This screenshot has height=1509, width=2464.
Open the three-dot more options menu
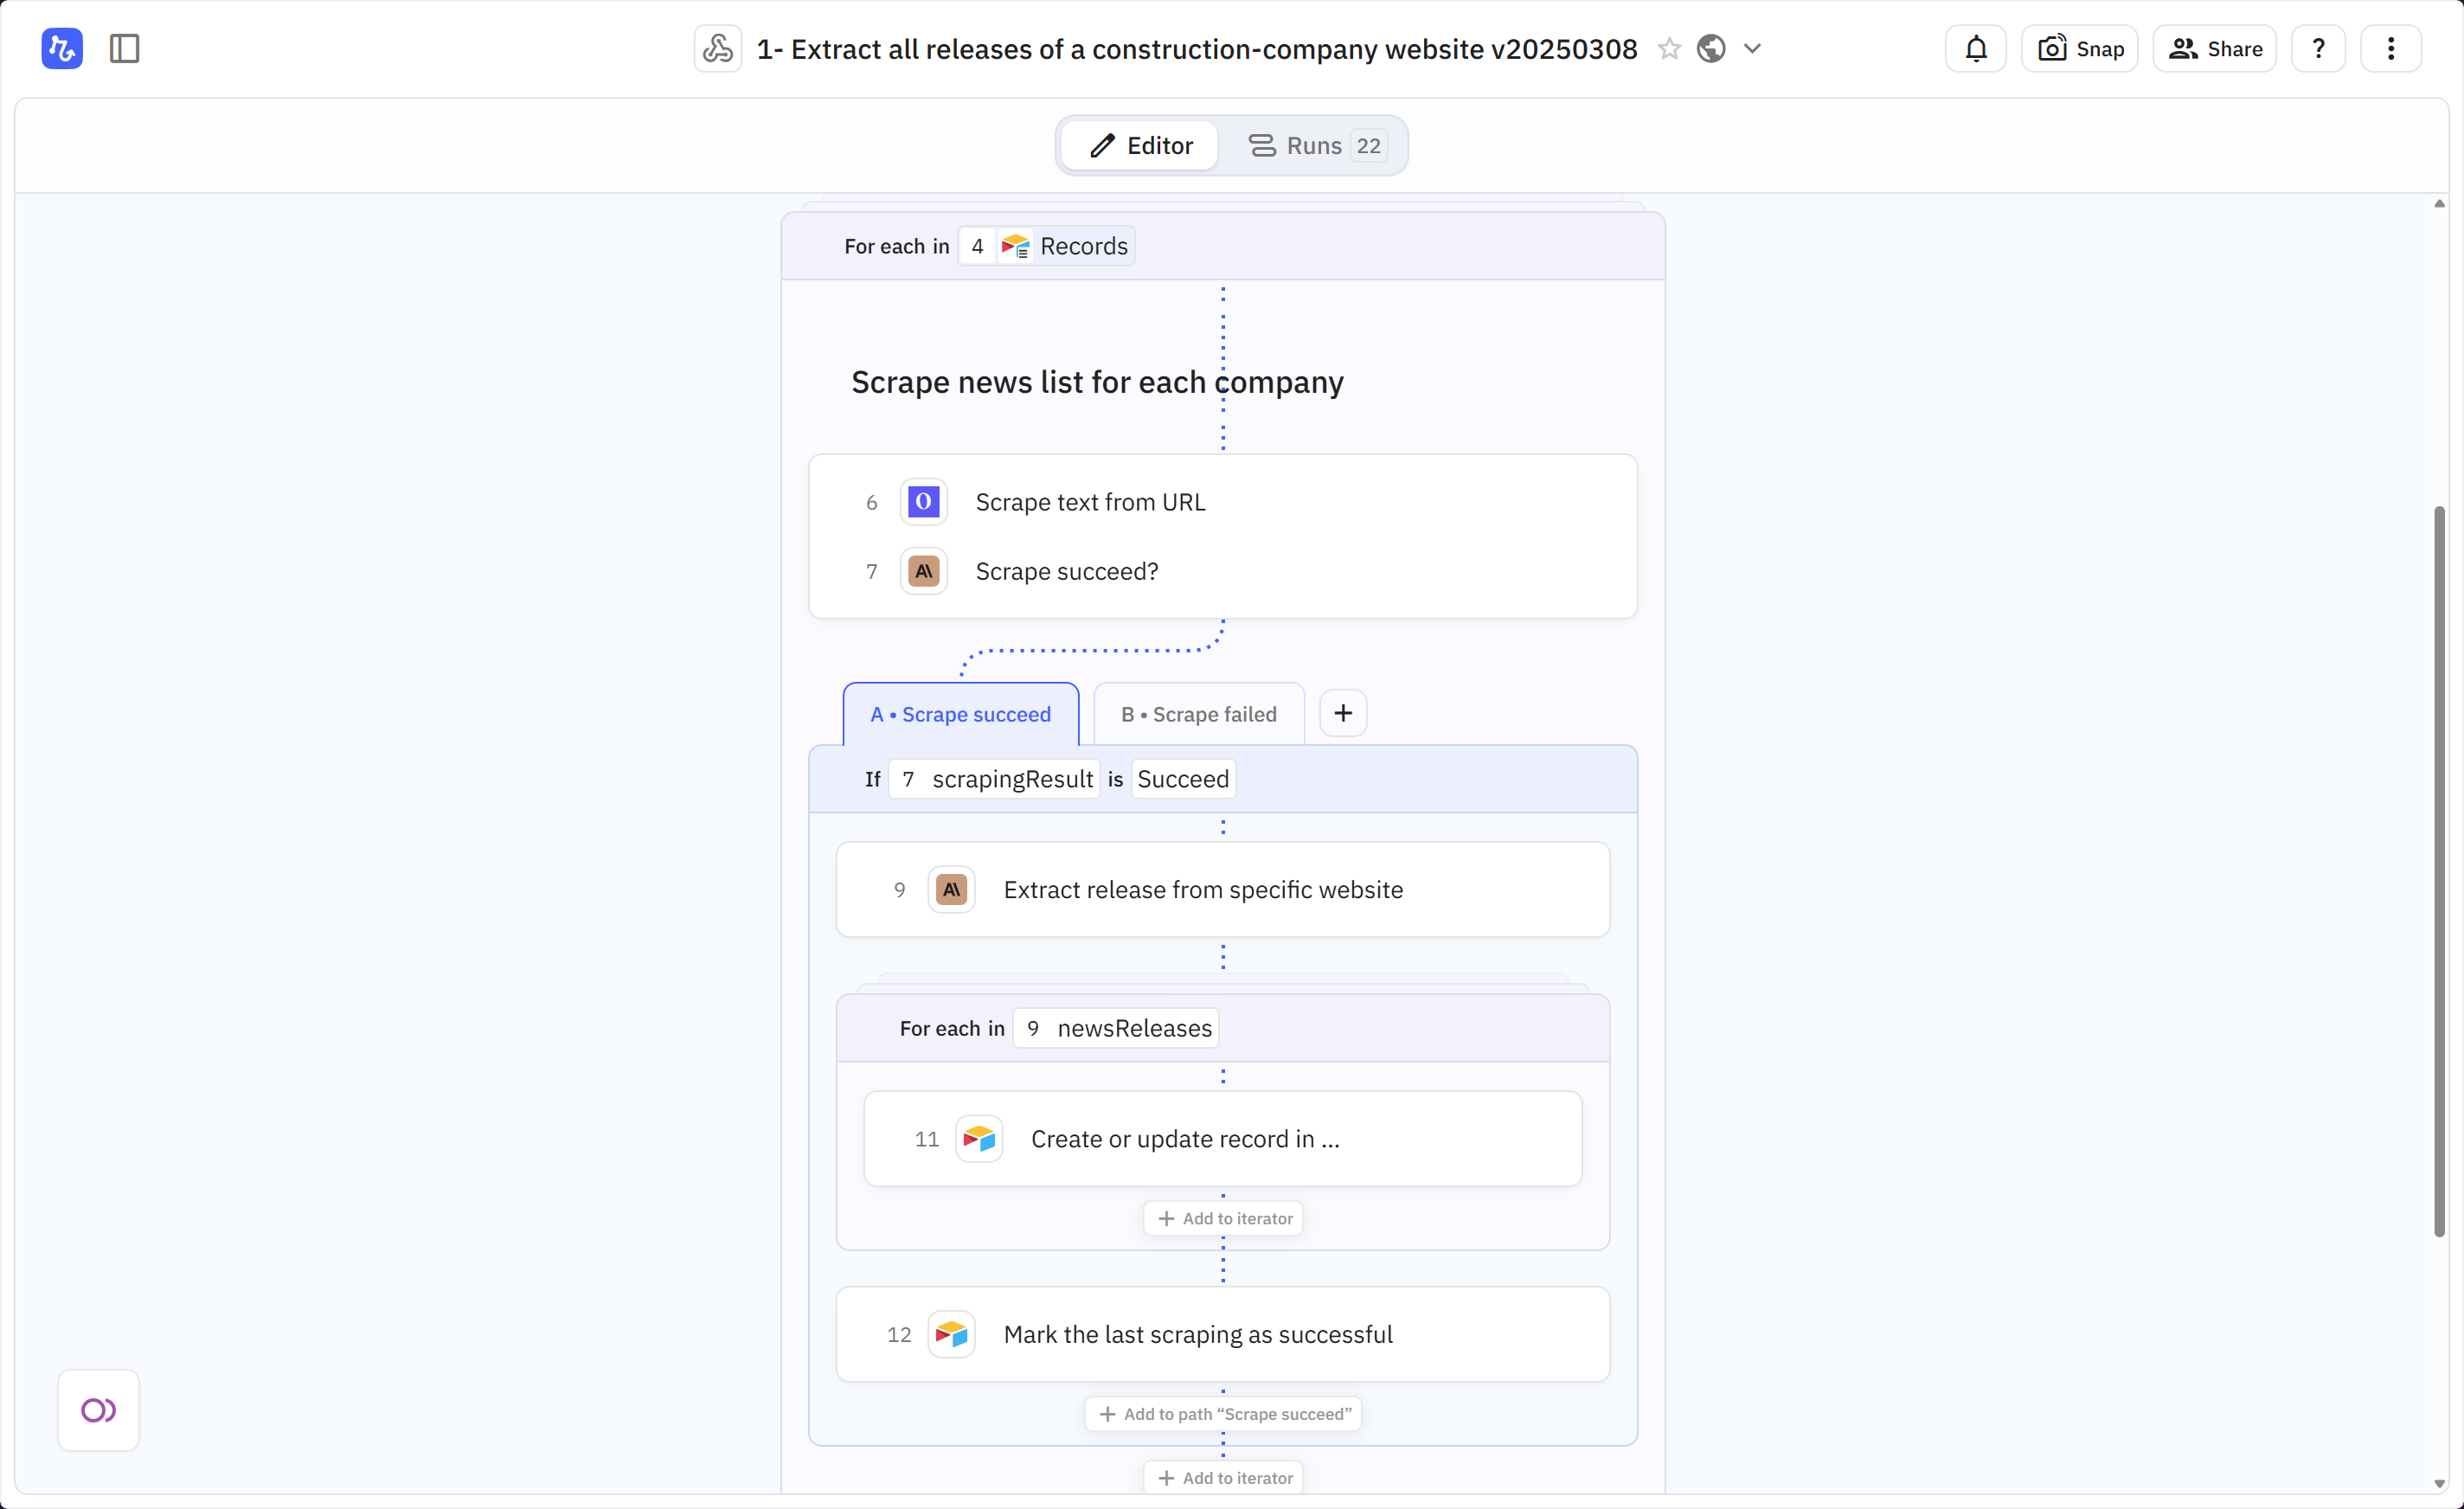pyautogui.click(x=2391, y=49)
